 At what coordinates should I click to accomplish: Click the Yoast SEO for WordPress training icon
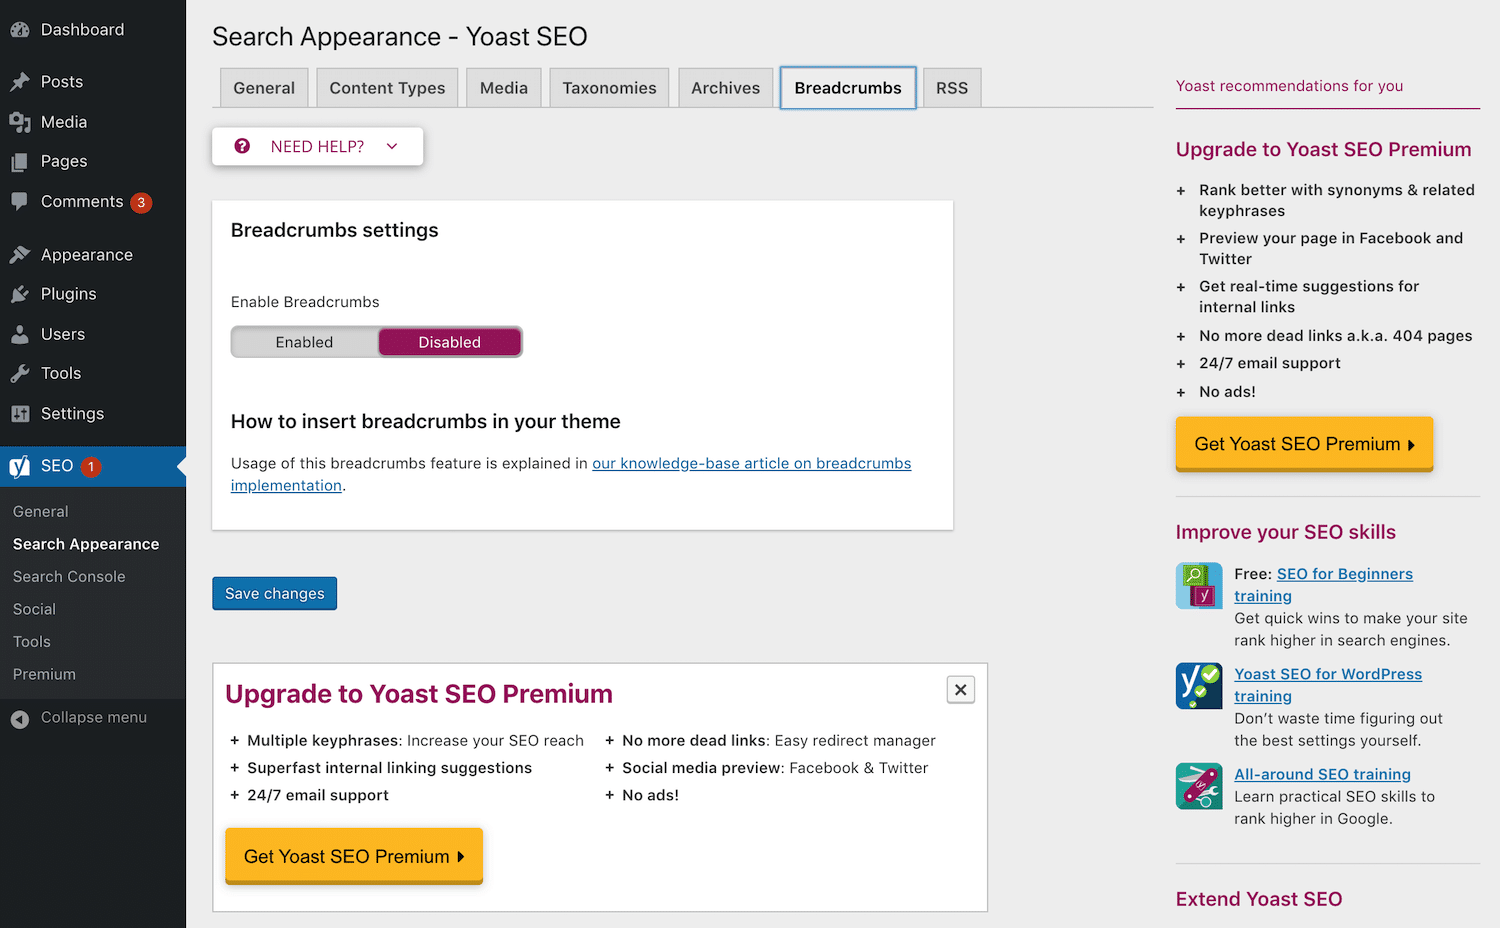(x=1198, y=686)
